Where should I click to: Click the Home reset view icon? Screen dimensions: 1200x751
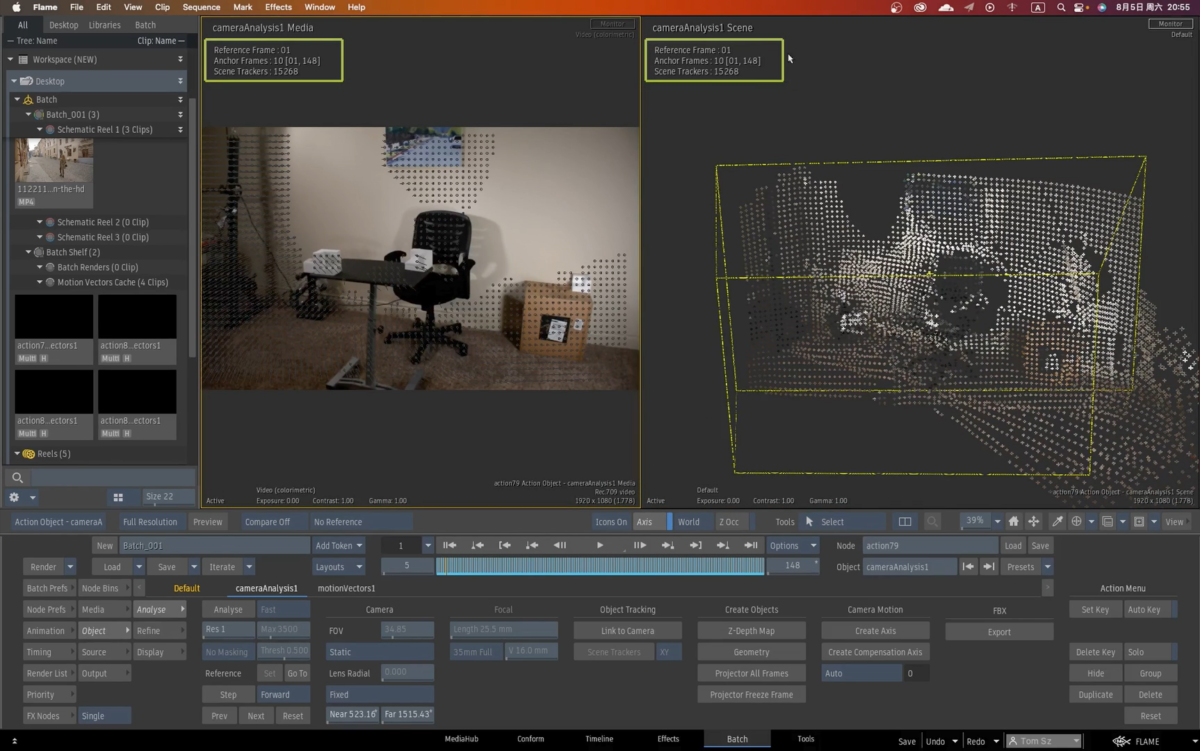[1013, 521]
